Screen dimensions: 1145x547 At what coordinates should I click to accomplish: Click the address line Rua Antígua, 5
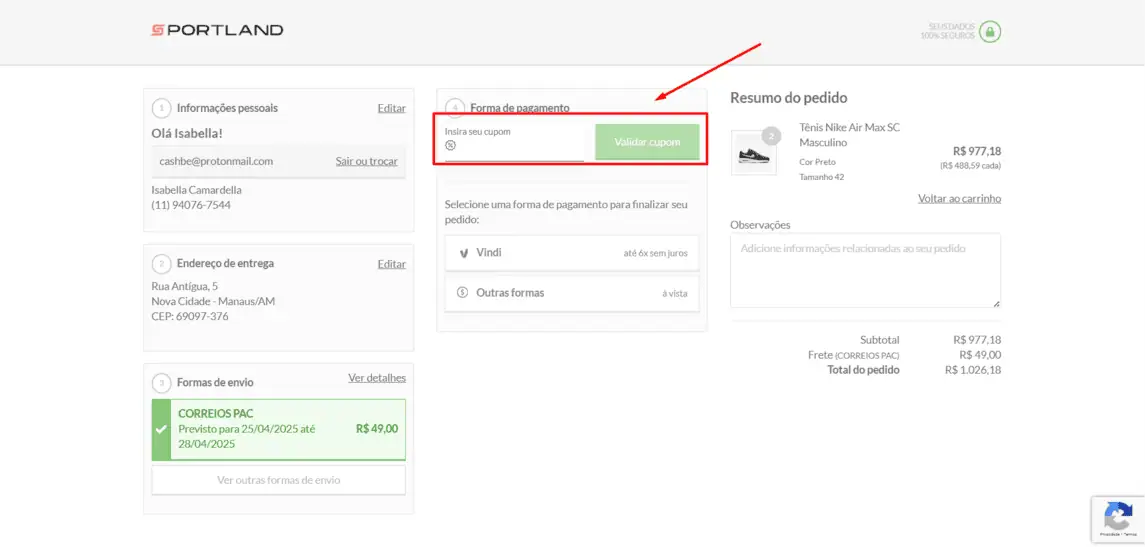(x=184, y=286)
